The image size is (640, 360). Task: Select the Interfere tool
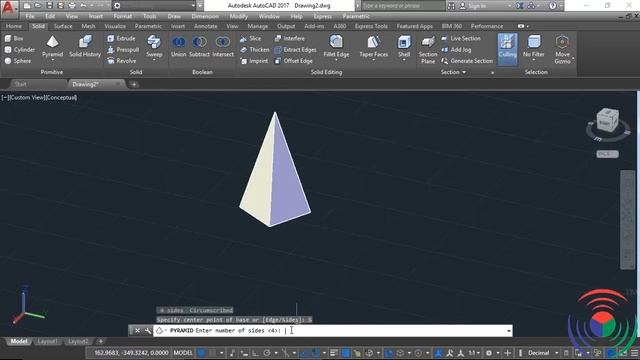pyautogui.click(x=289, y=38)
